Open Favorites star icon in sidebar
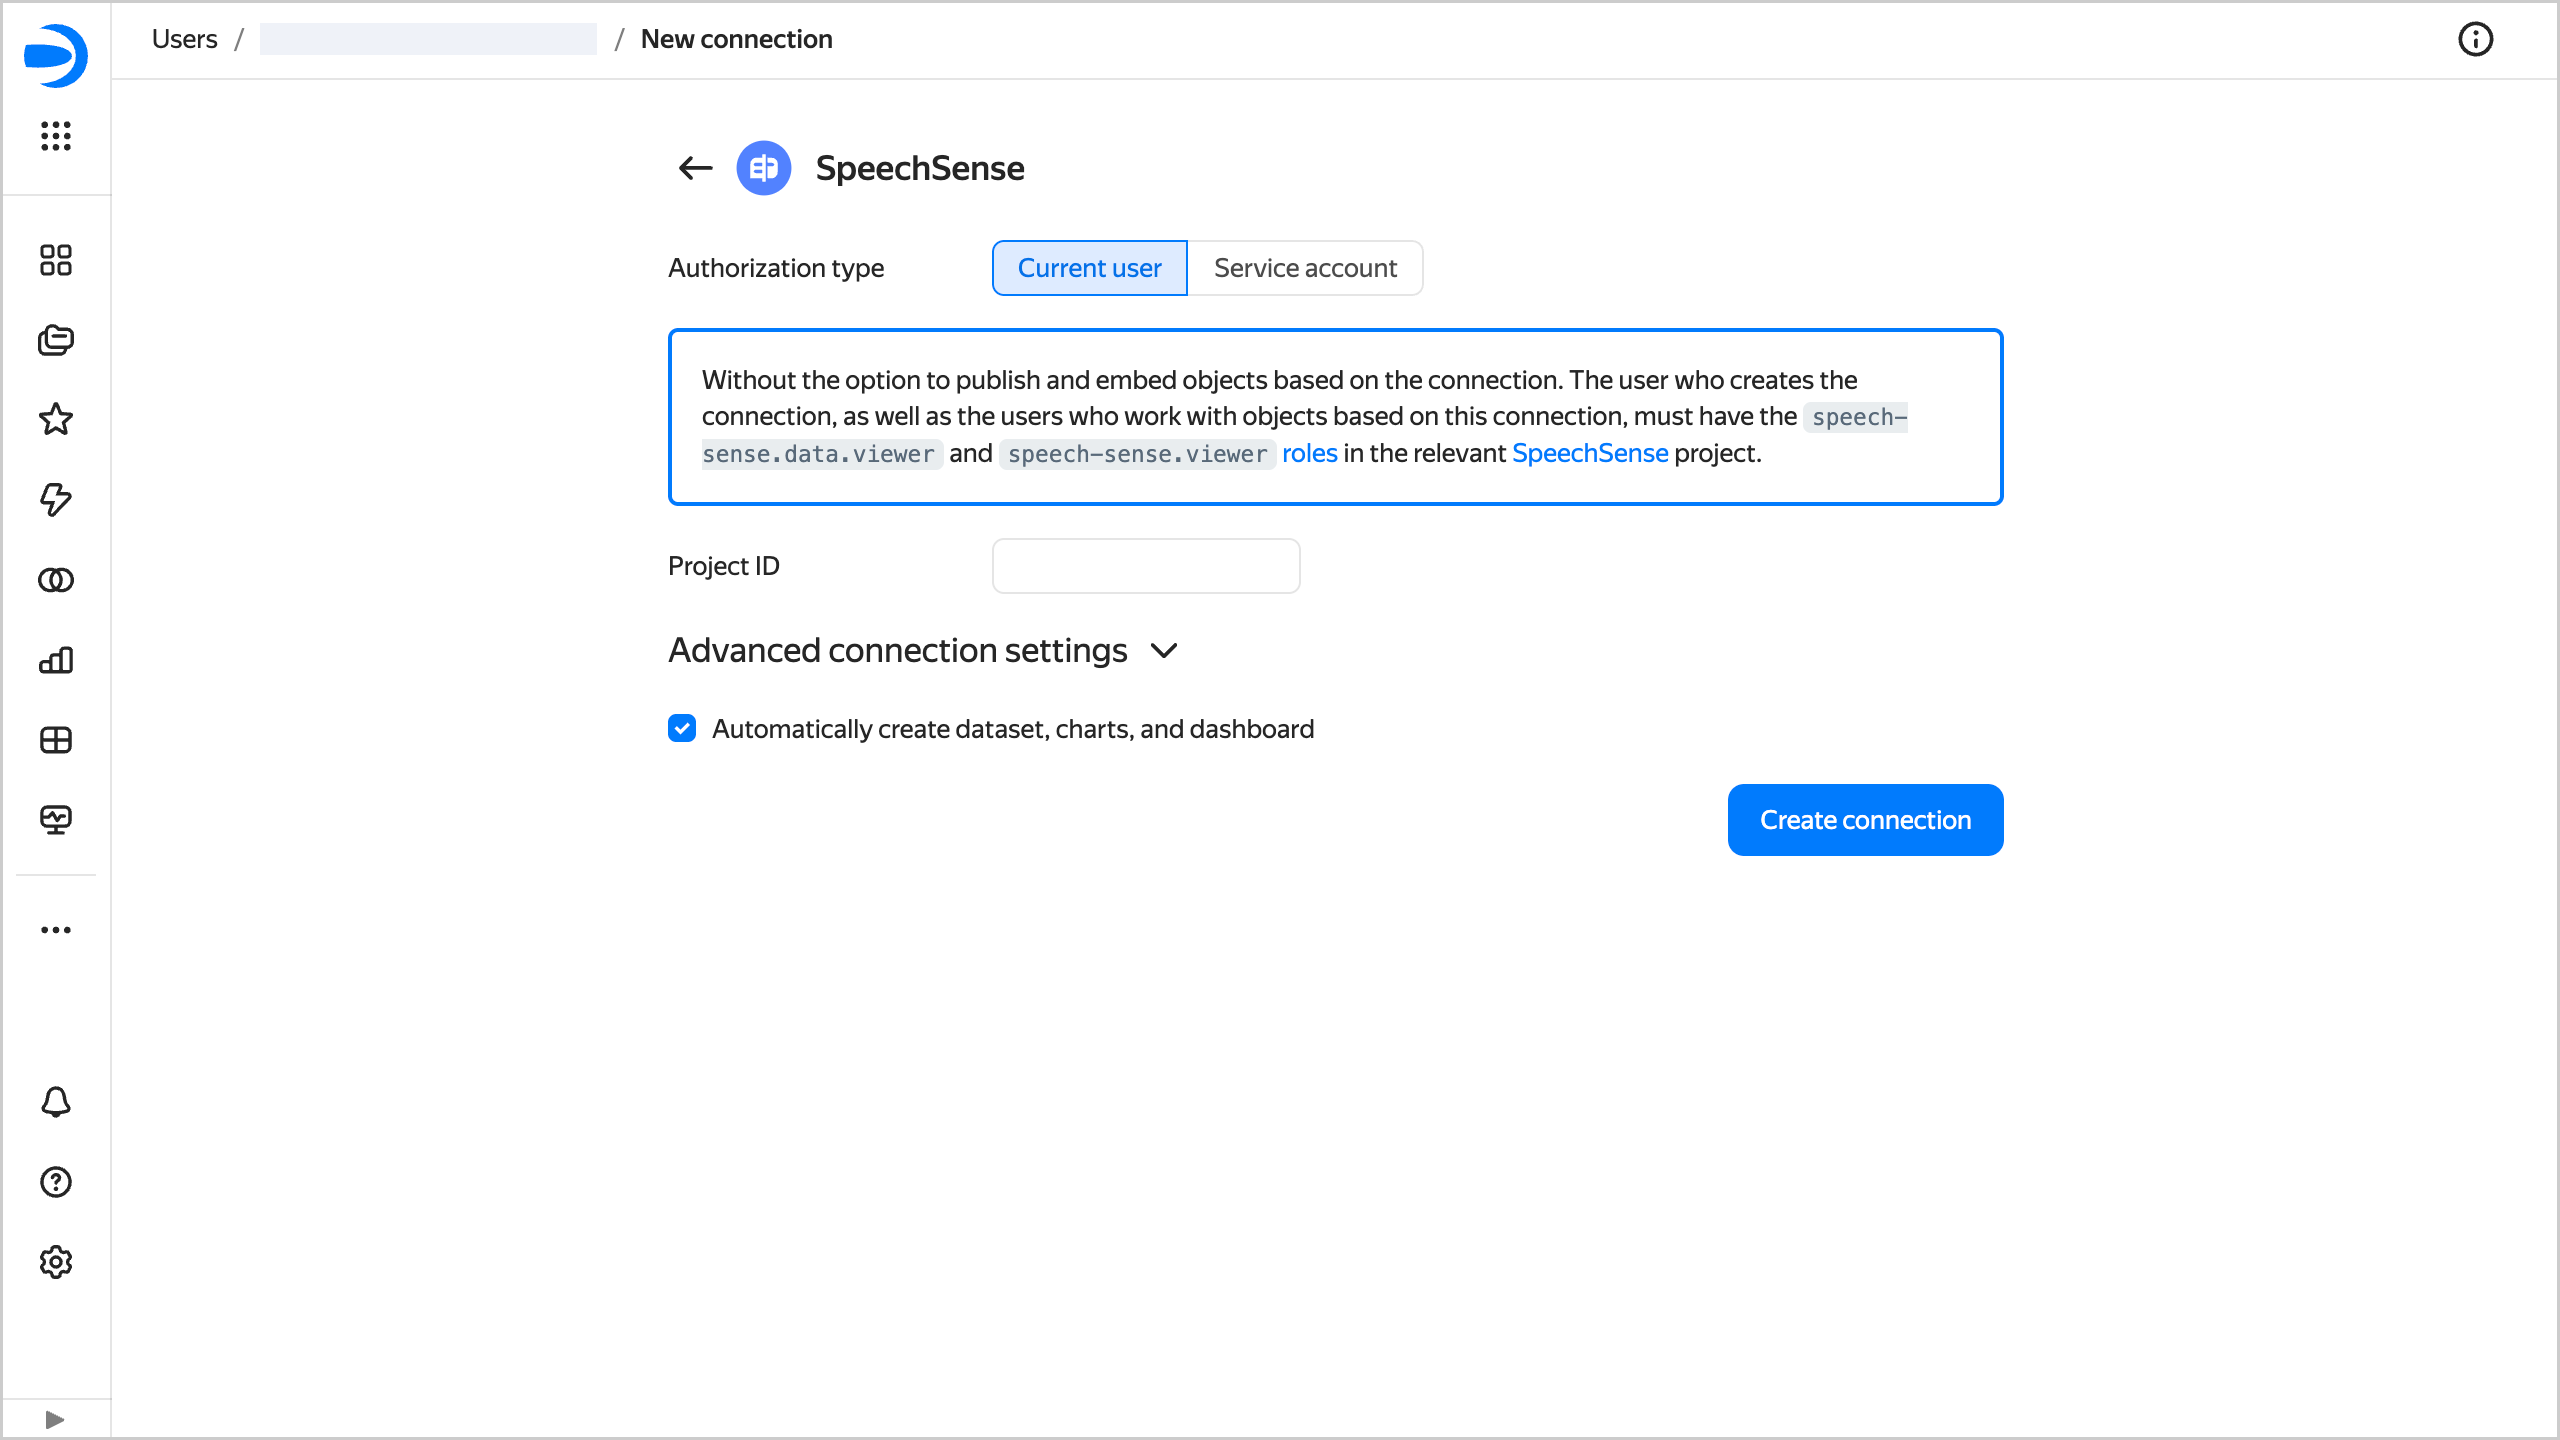 [x=56, y=420]
